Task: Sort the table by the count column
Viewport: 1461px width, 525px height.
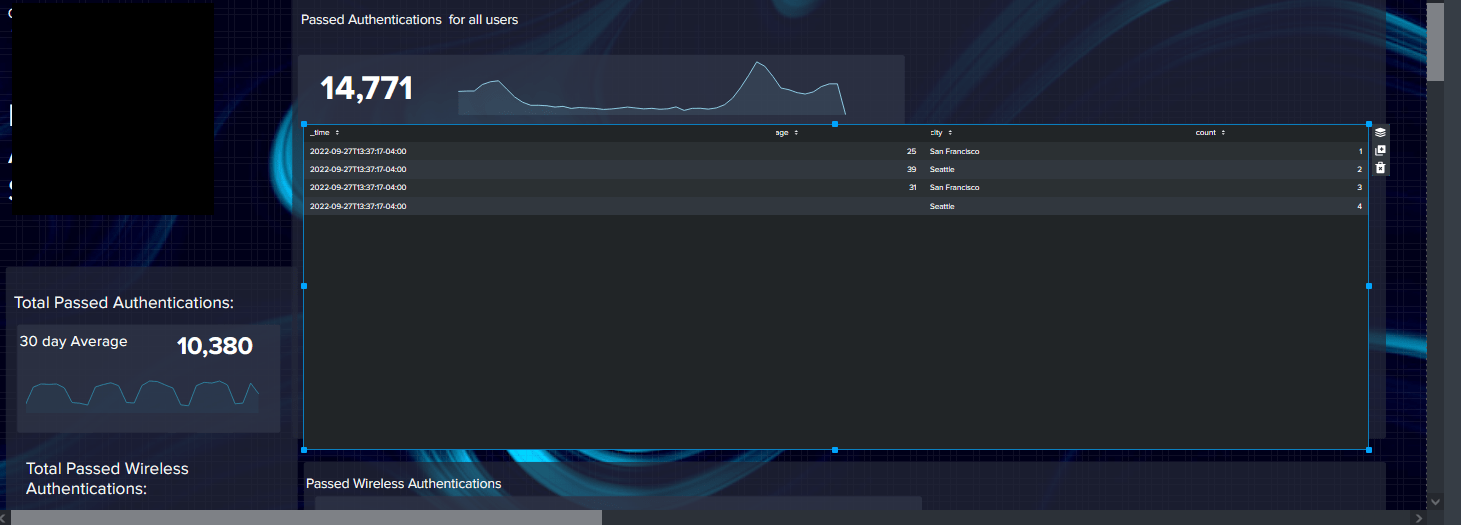Action: [x=1210, y=132]
